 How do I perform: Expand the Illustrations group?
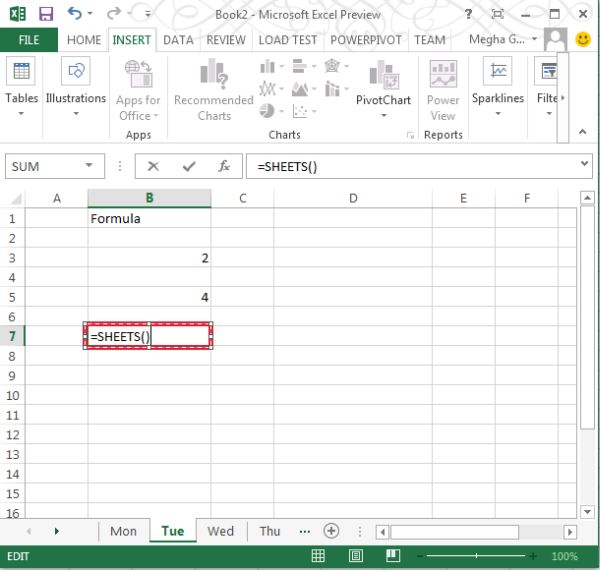tap(76, 87)
